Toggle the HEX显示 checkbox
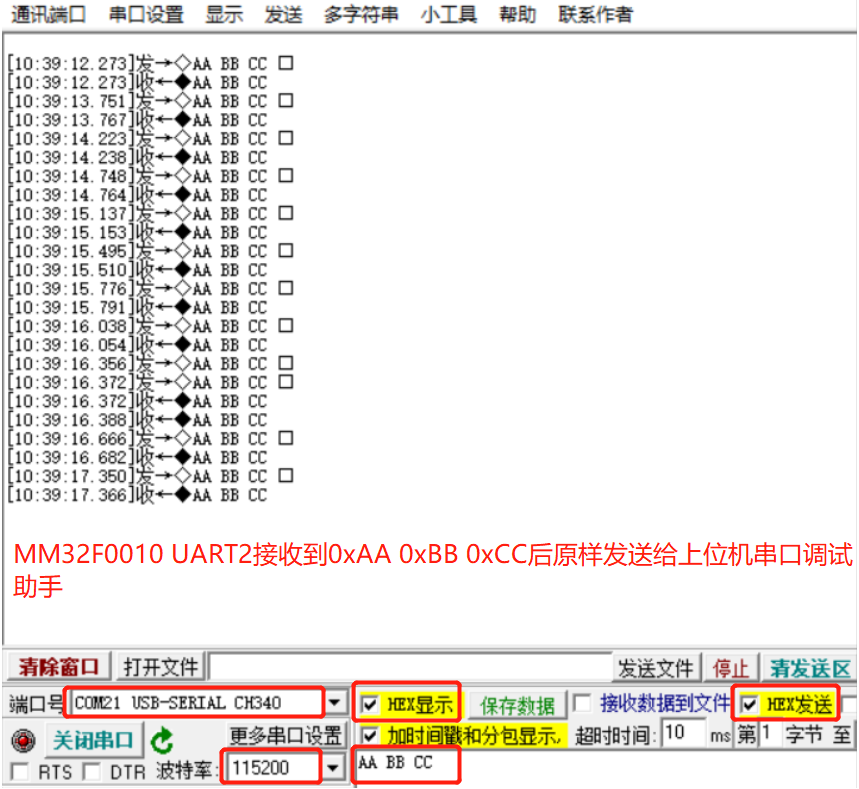 [370, 704]
